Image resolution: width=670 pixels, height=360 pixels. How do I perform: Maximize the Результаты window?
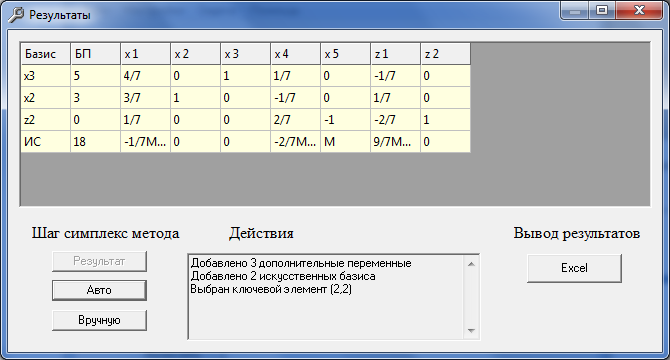pos(602,11)
